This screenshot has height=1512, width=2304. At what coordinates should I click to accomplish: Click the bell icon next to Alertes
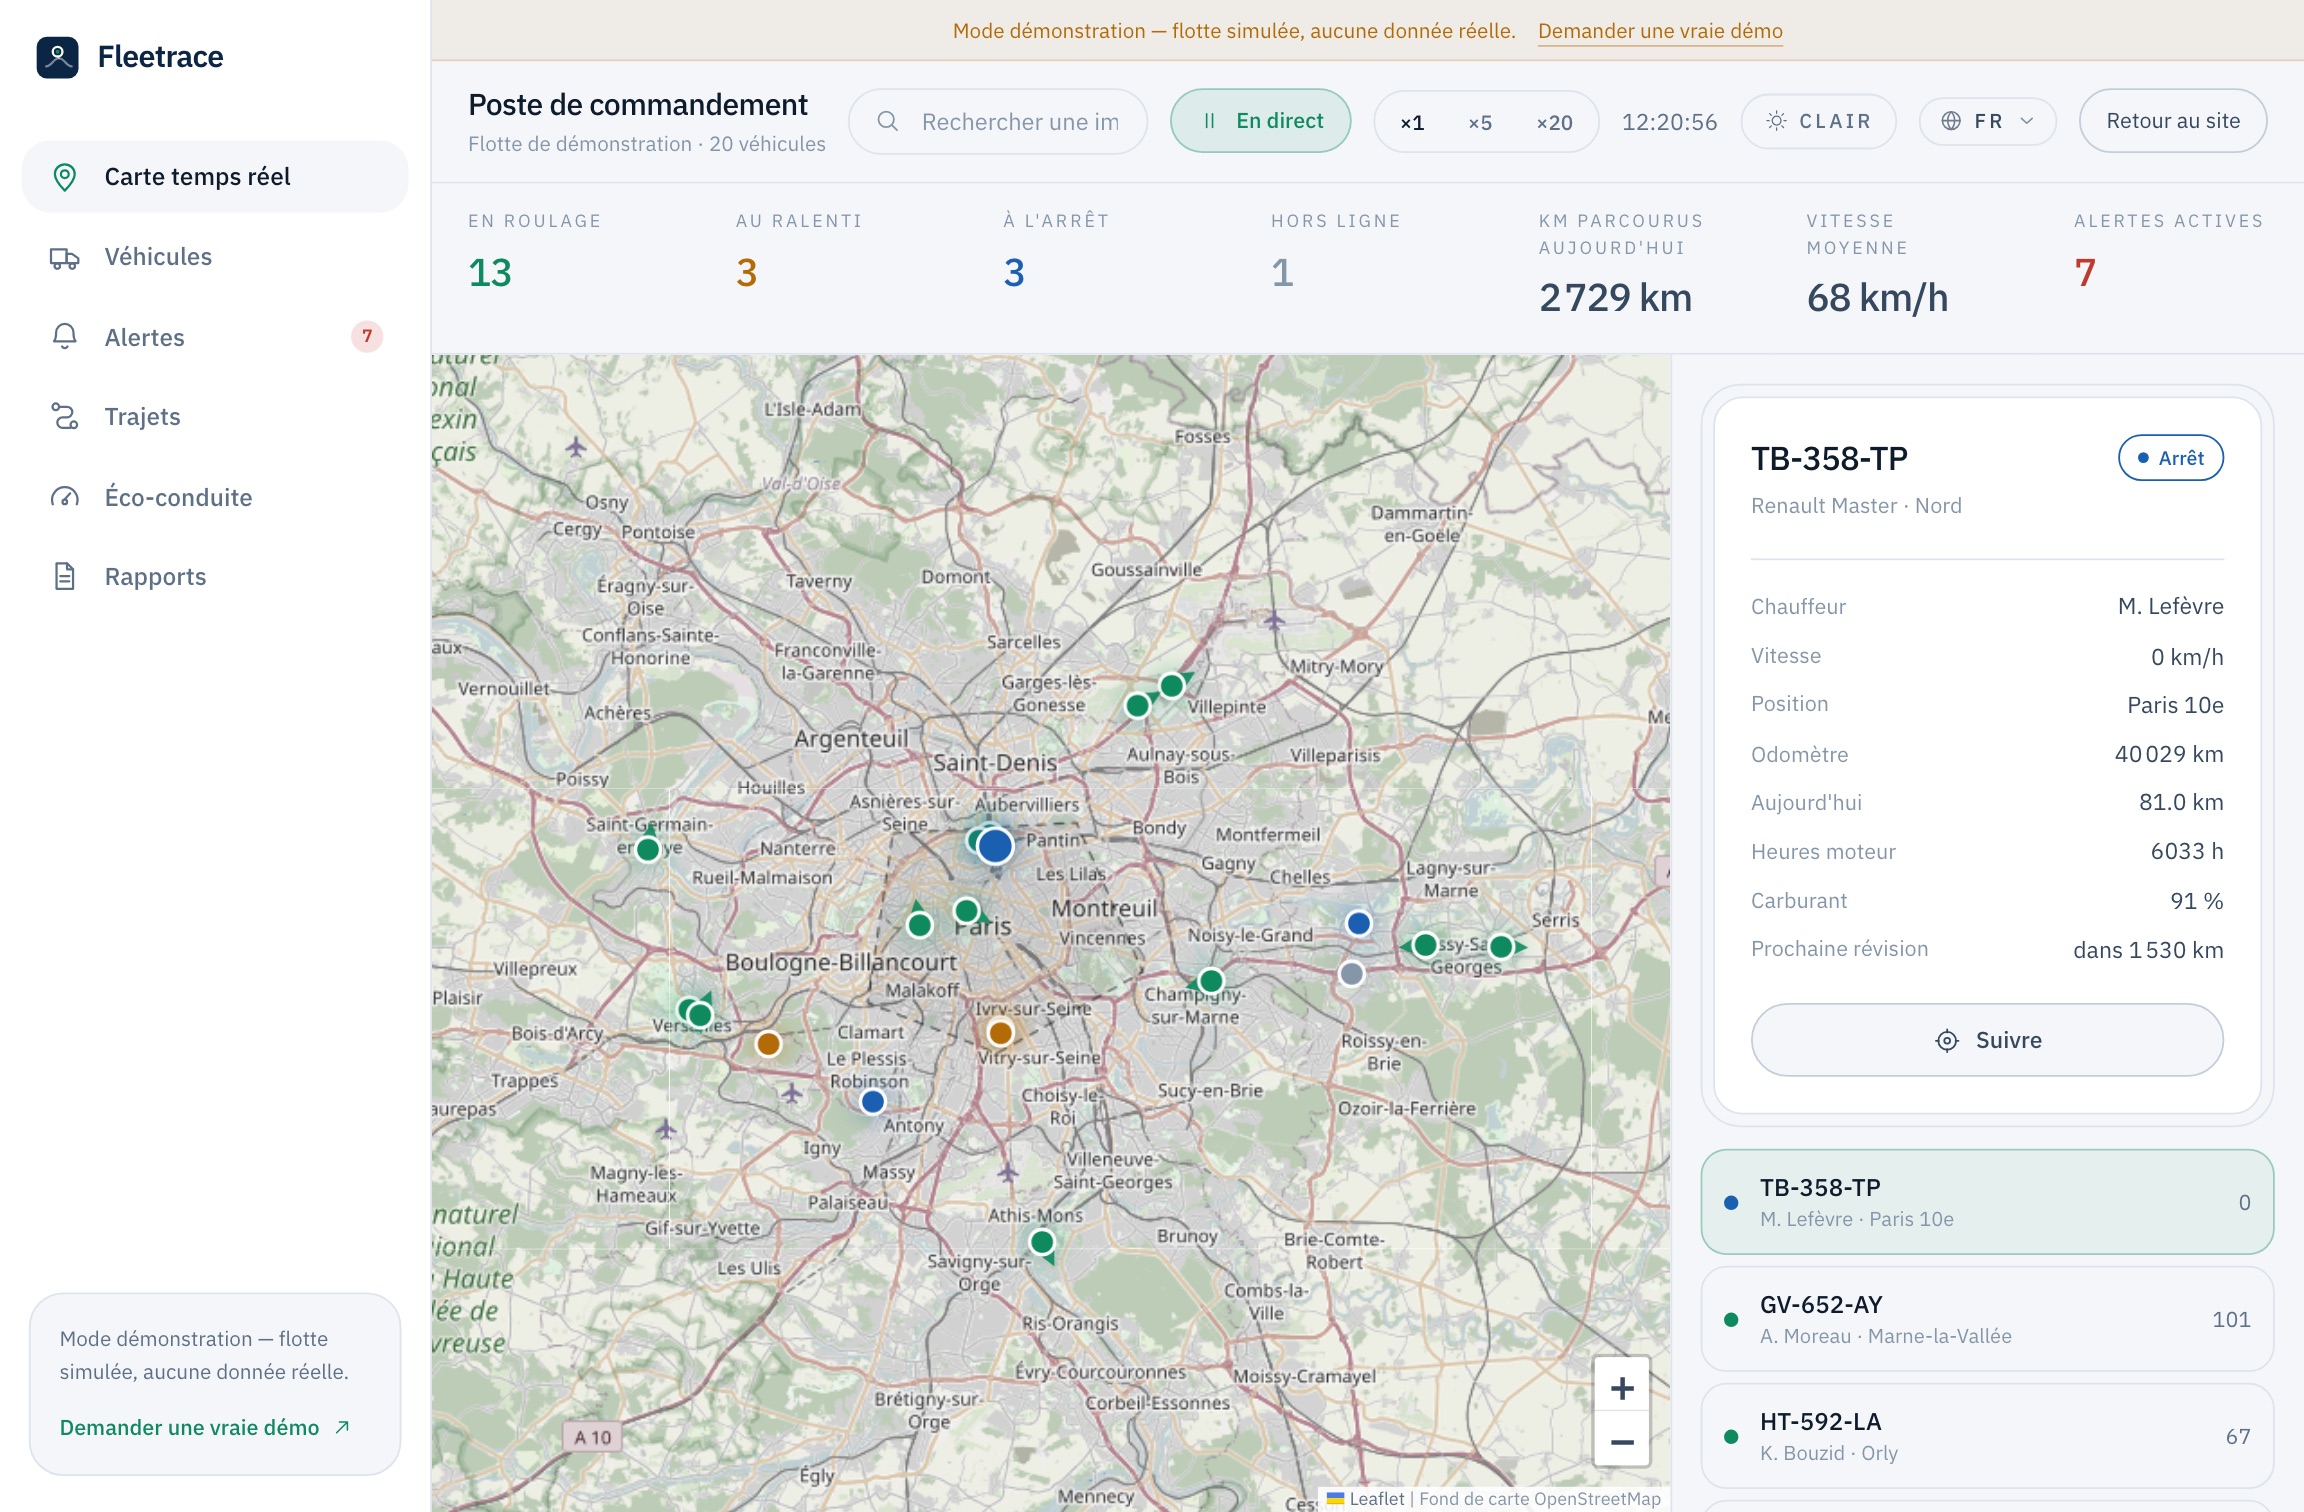[65, 336]
